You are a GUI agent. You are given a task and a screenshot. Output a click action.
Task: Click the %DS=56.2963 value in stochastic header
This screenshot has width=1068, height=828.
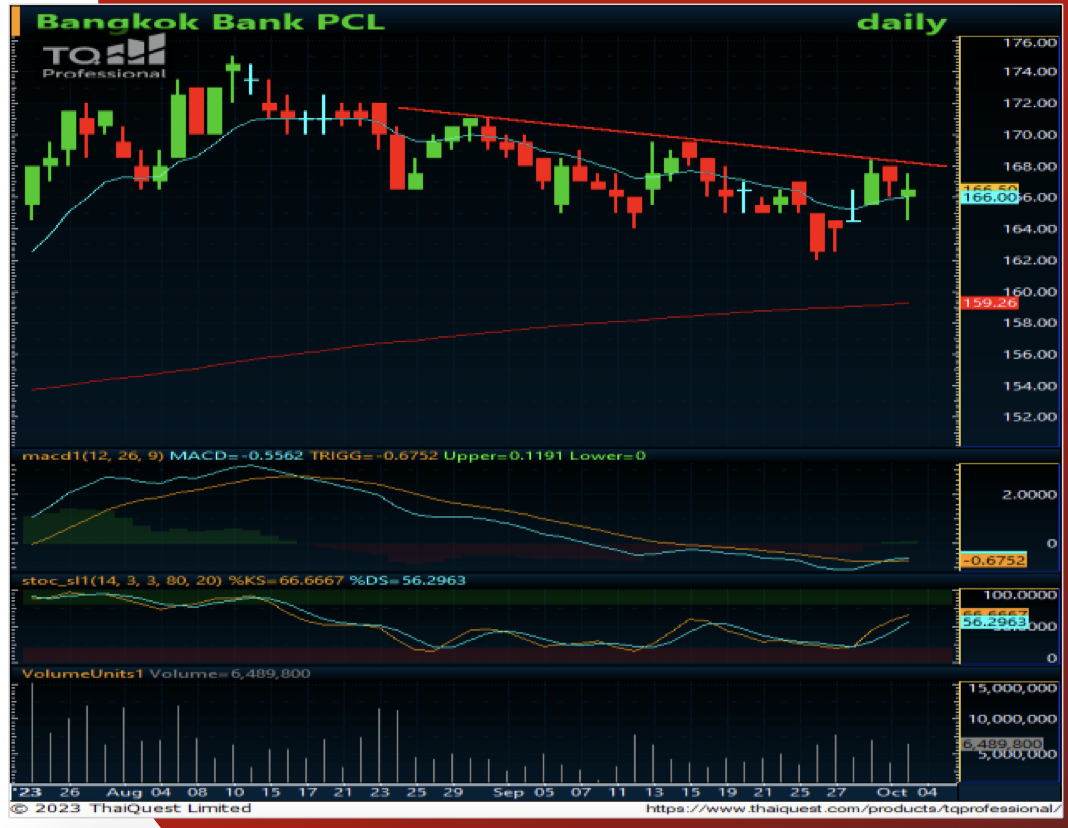coord(407,581)
